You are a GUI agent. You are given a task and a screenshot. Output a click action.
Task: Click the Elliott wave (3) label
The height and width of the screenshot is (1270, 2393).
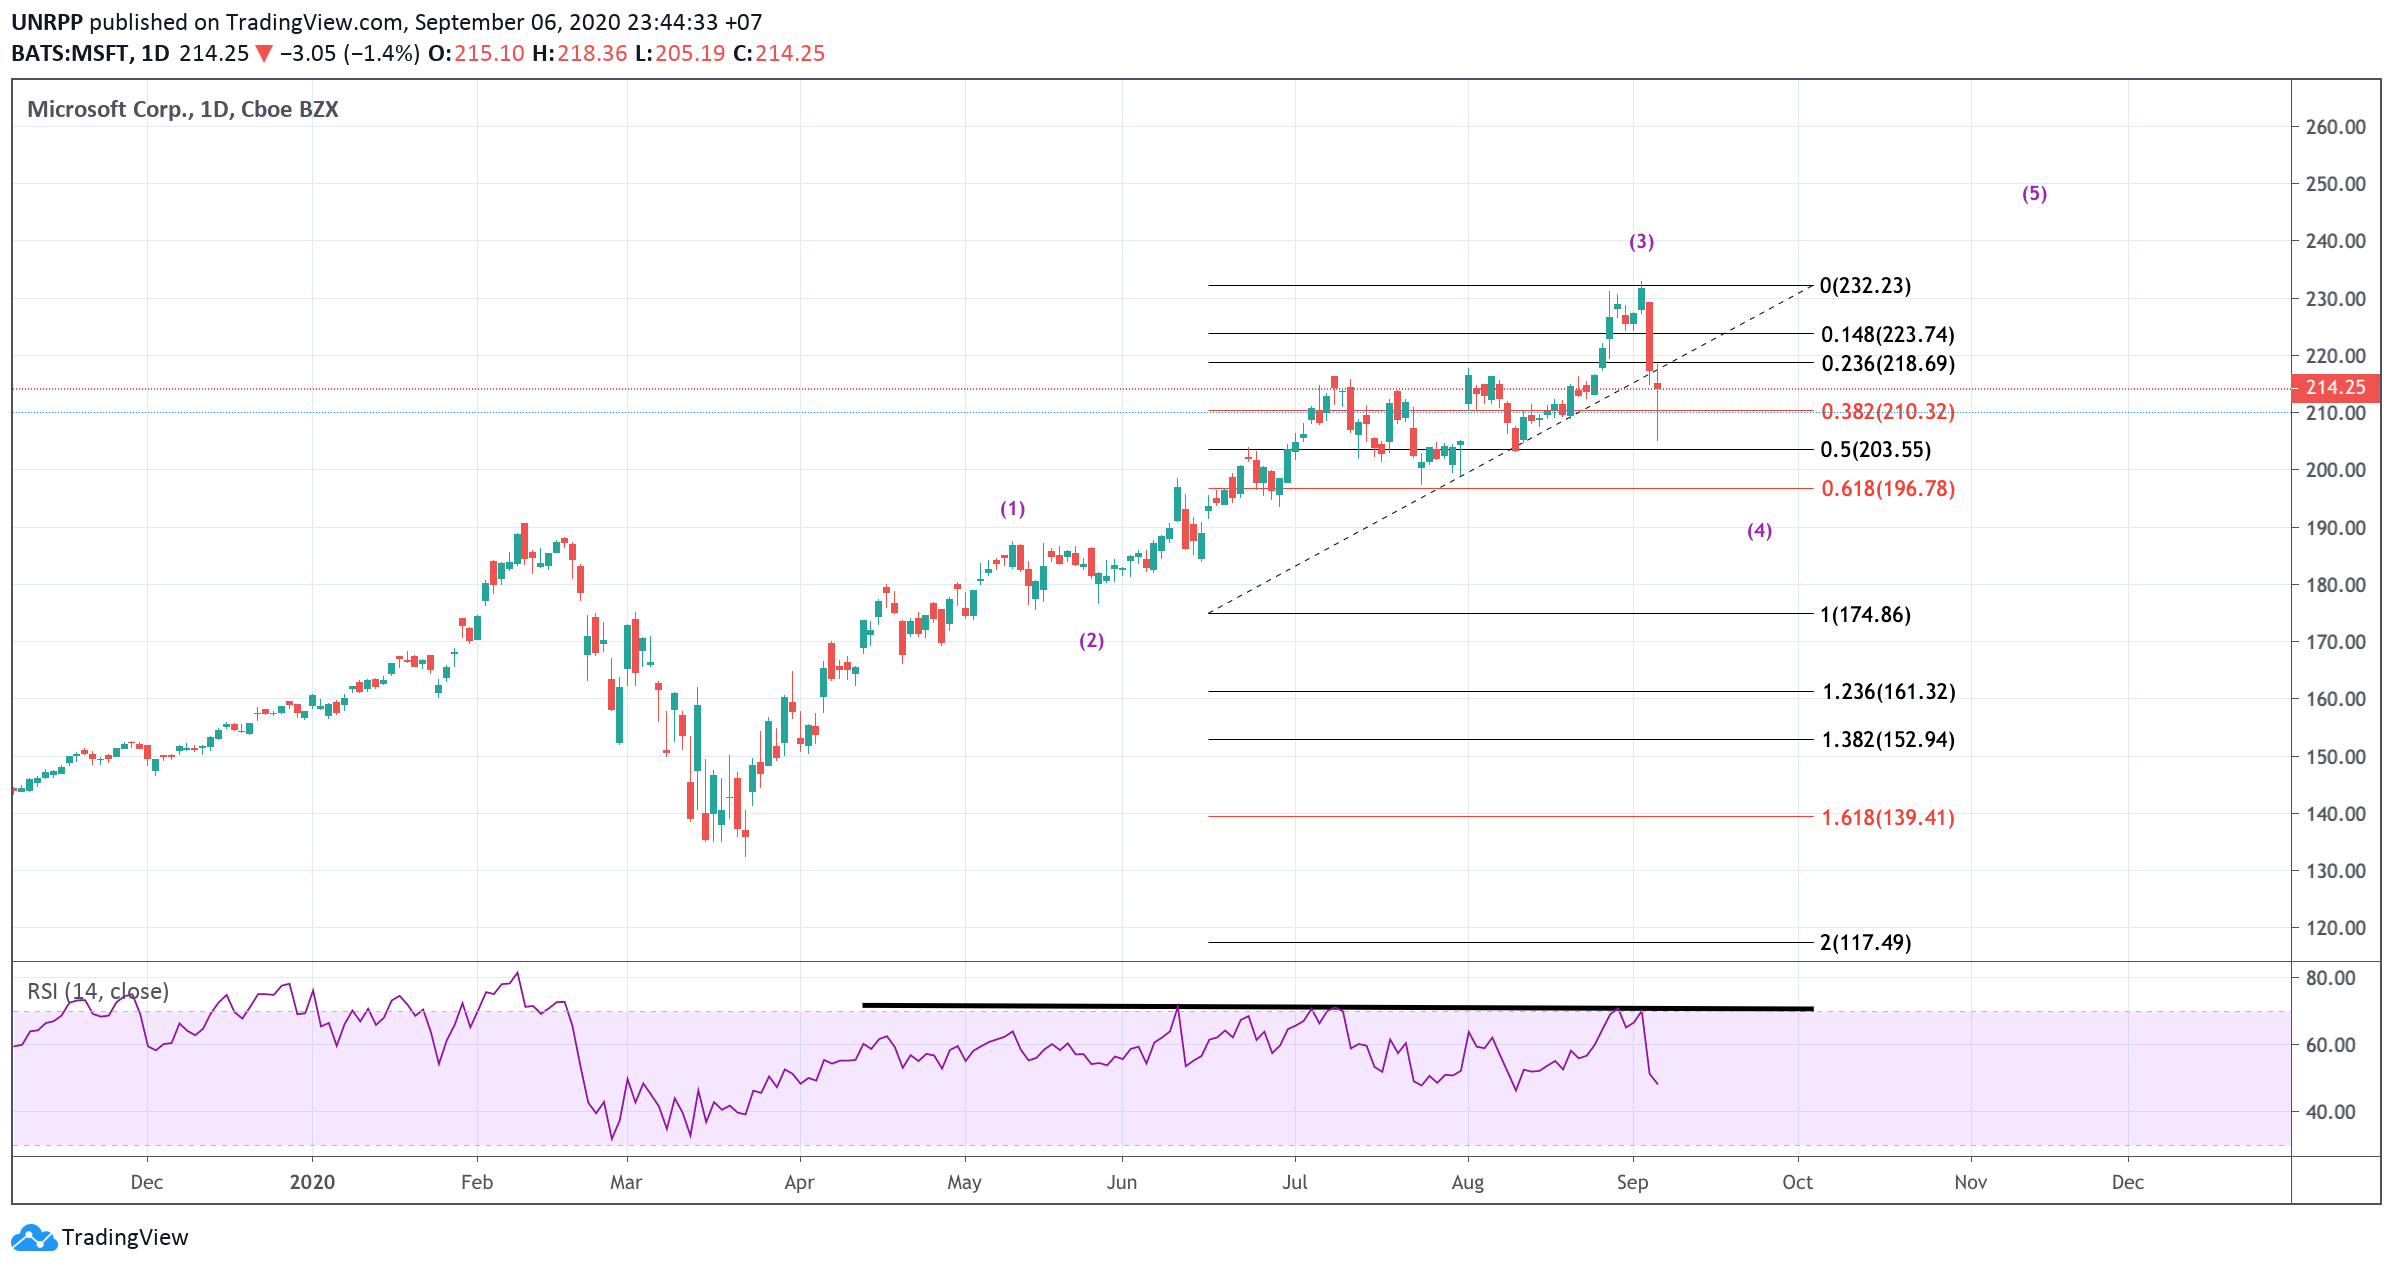click(x=1642, y=241)
